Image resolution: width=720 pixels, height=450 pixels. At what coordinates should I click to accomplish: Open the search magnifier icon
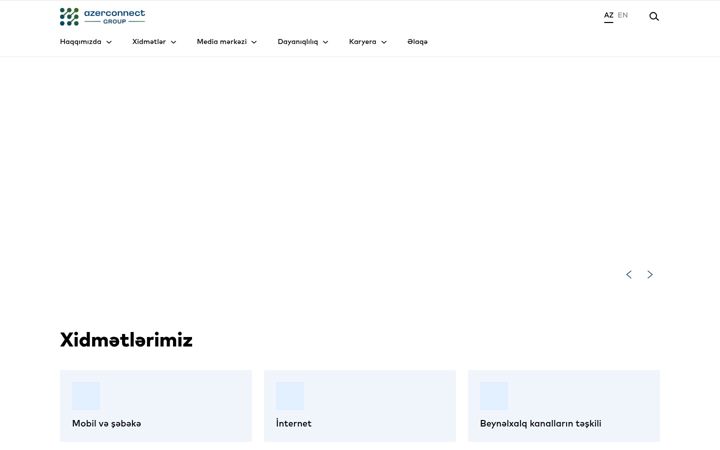tap(654, 17)
